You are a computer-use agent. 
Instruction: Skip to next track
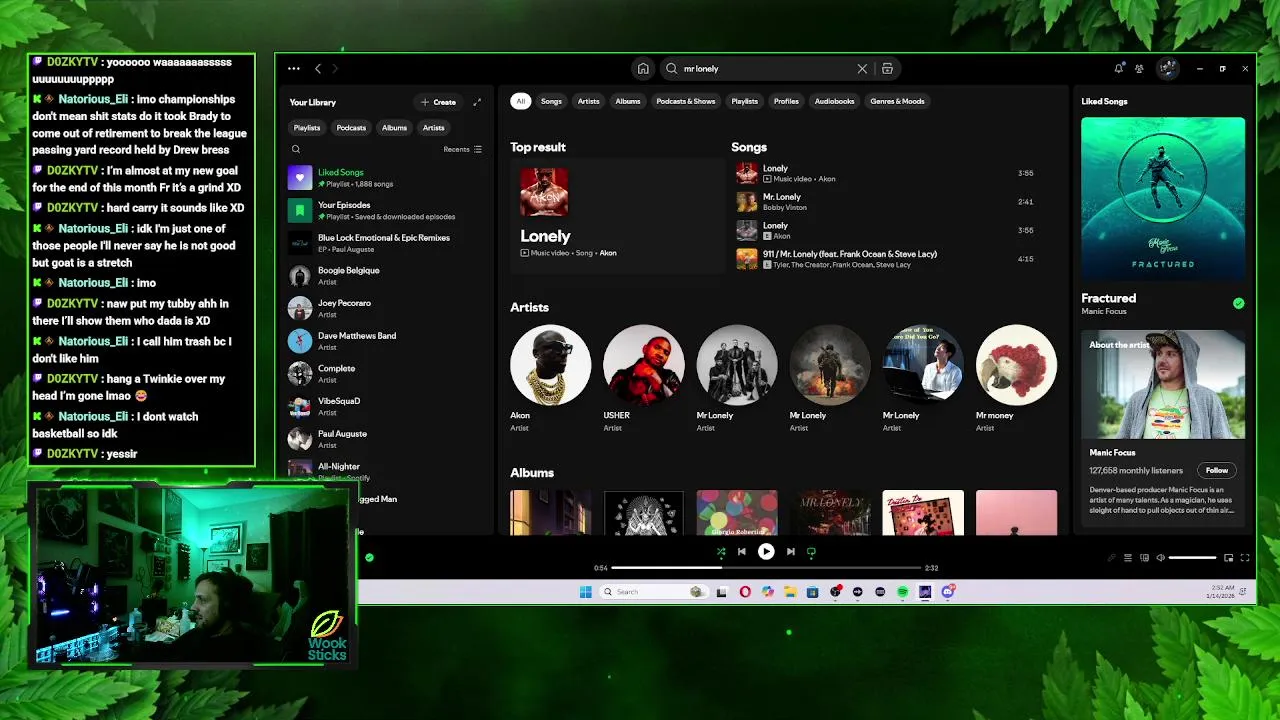[x=790, y=551]
